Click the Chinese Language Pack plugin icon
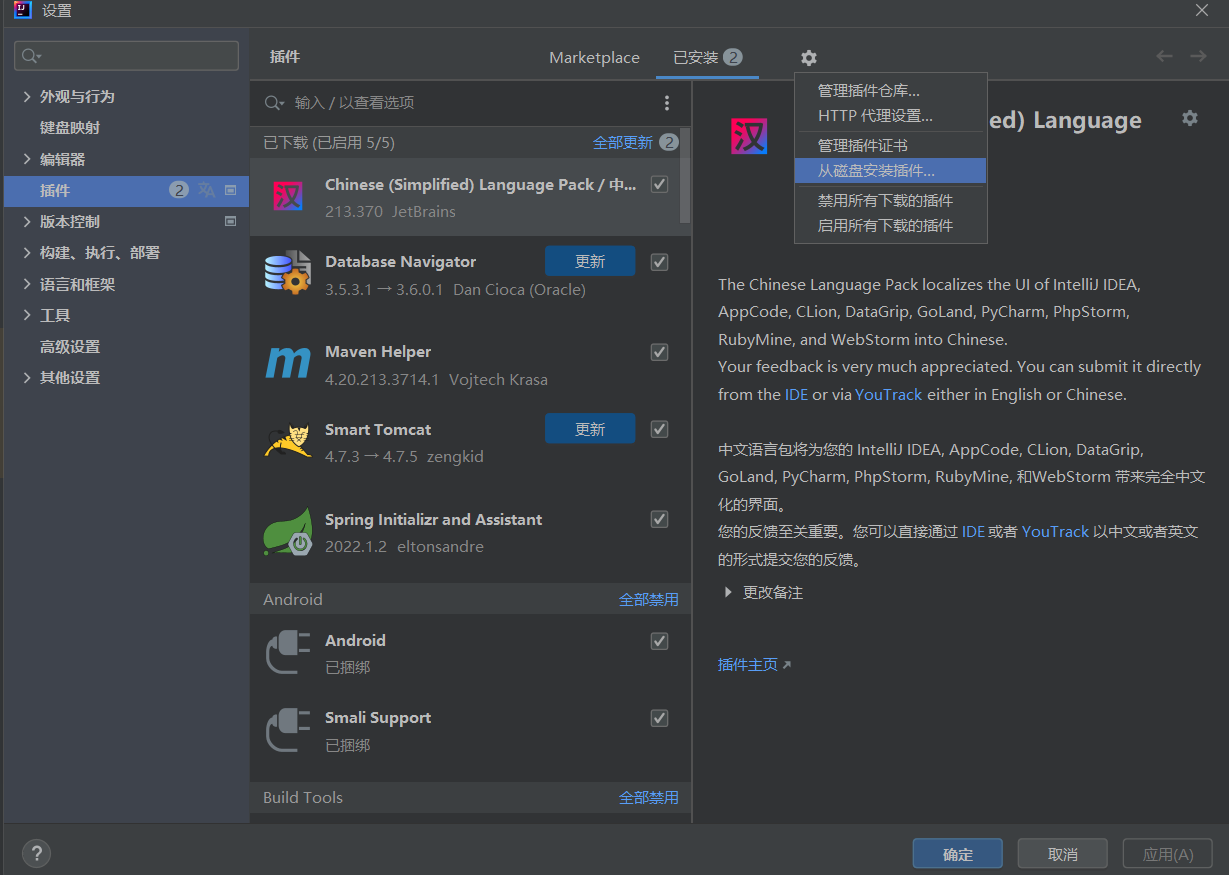This screenshot has height=875, width=1229. point(288,197)
